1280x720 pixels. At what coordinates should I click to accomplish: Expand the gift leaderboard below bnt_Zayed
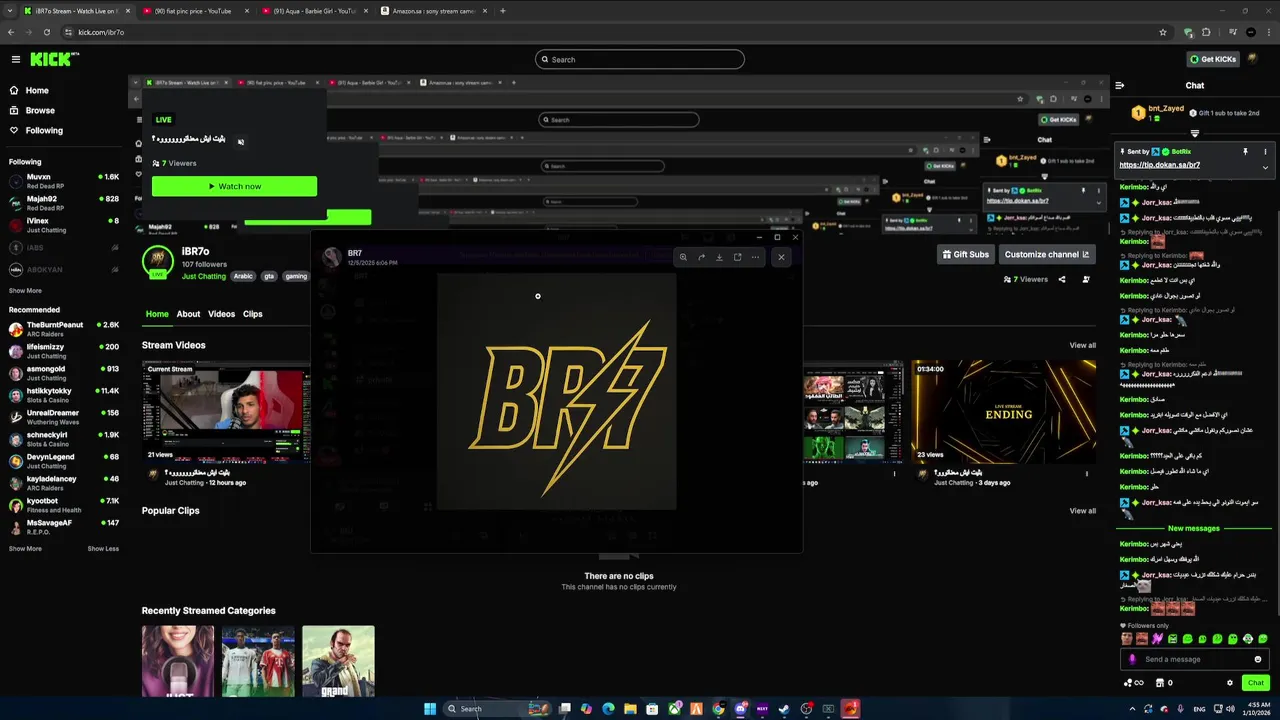pyautogui.click(x=1194, y=133)
